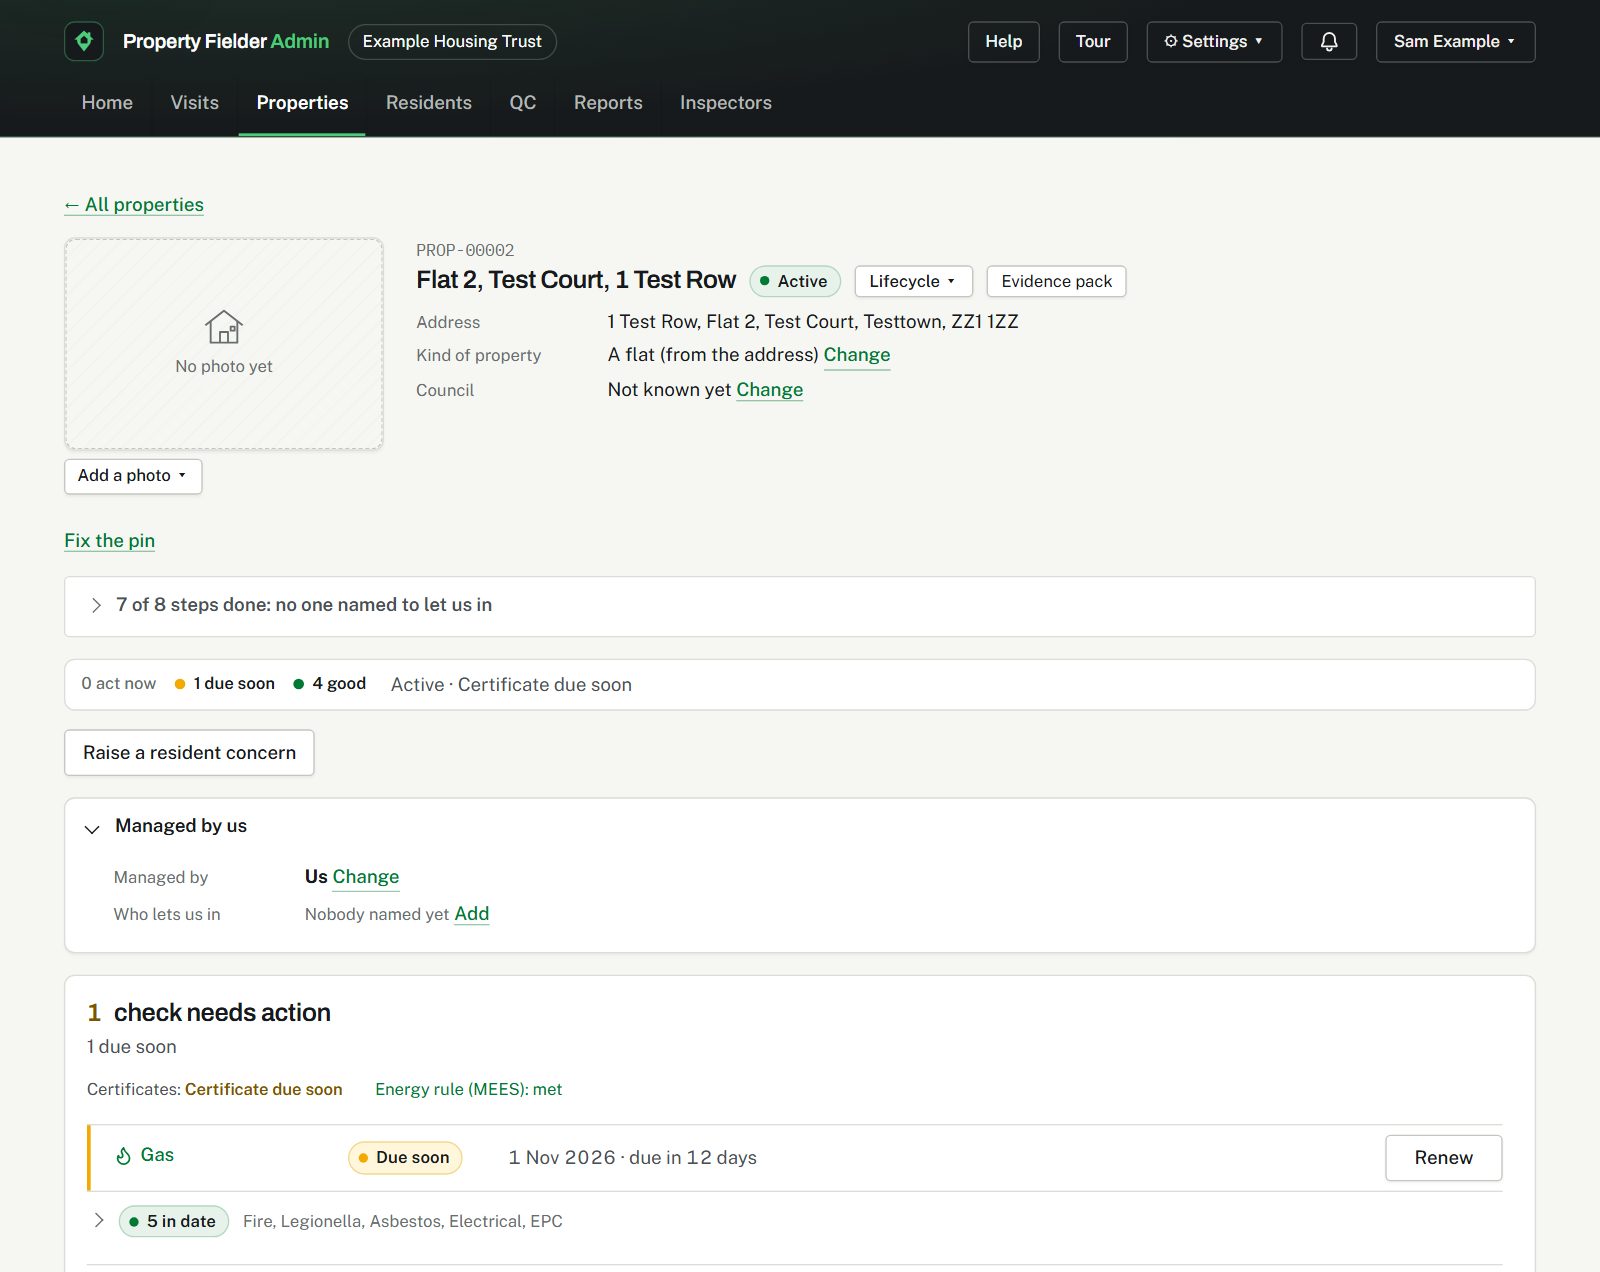Open the notifications bell

pos(1329,41)
